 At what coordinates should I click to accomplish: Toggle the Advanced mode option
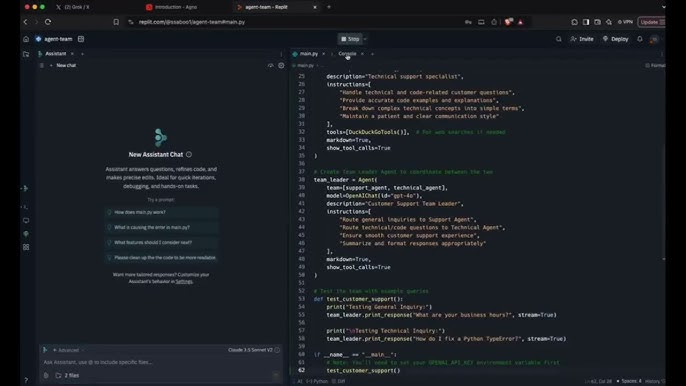pyautogui.click(x=66, y=350)
